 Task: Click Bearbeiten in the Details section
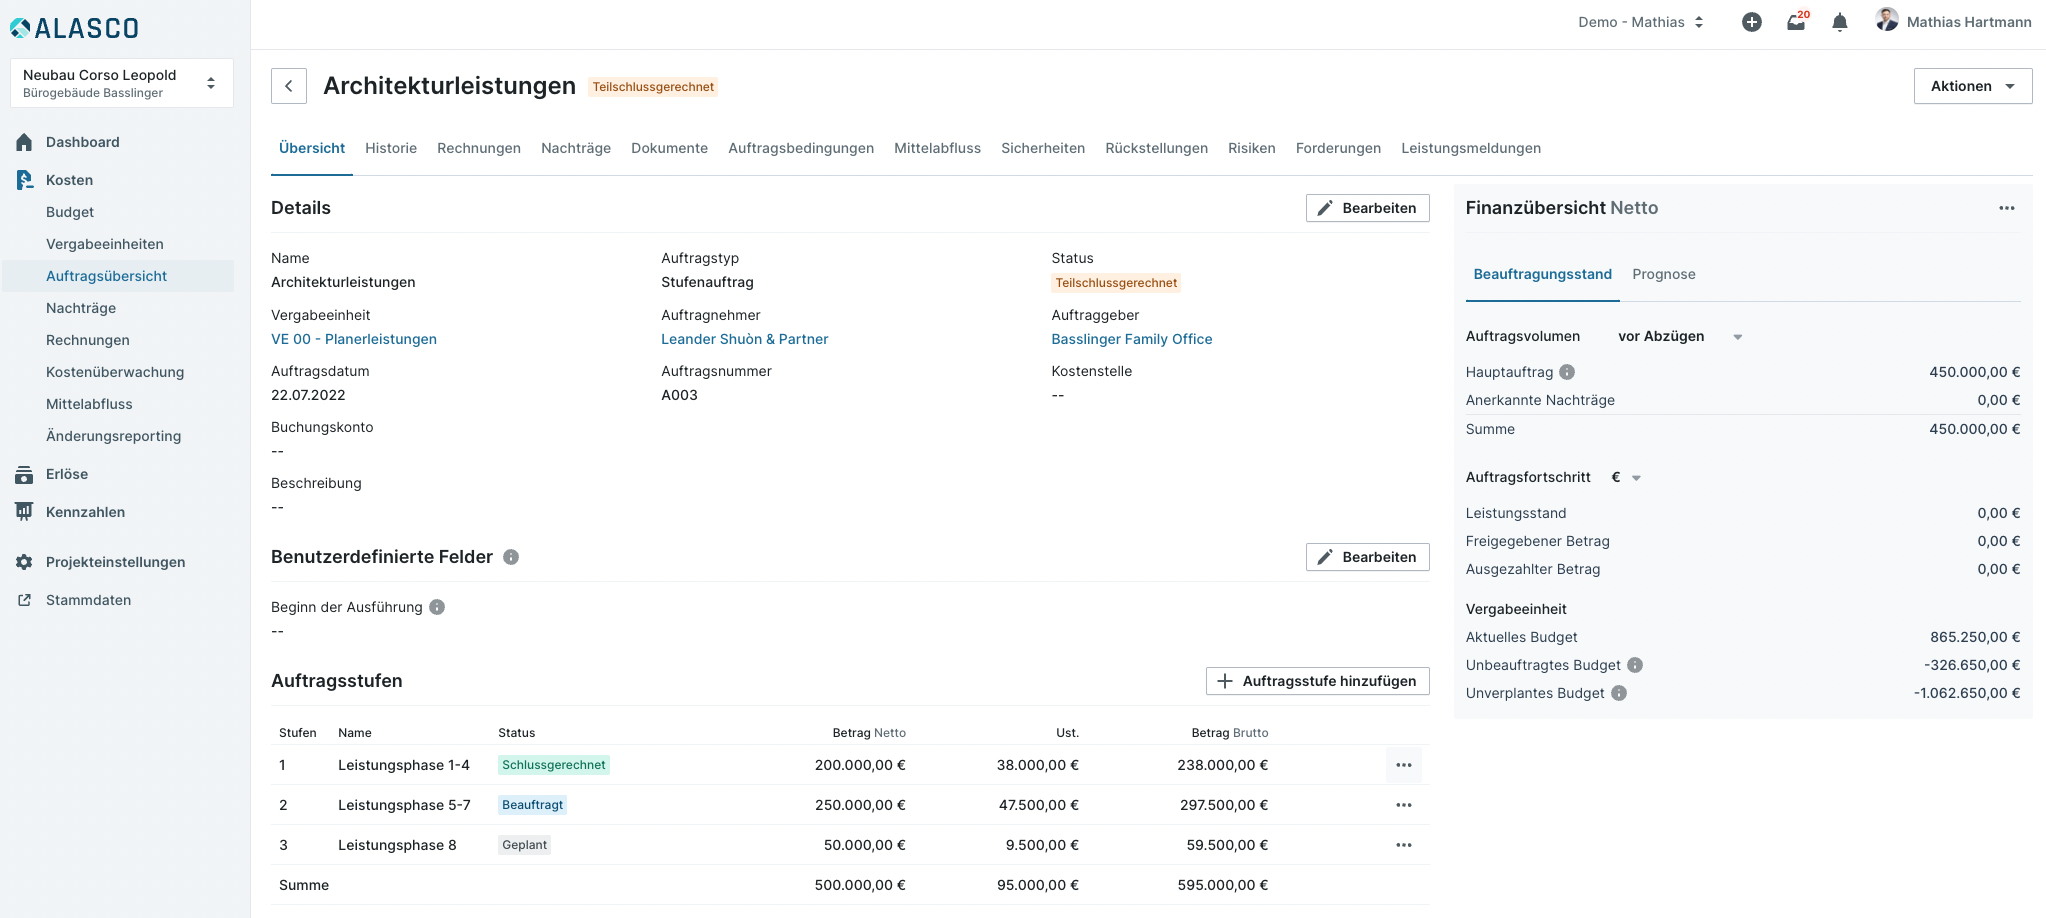pyautogui.click(x=1368, y=208)
